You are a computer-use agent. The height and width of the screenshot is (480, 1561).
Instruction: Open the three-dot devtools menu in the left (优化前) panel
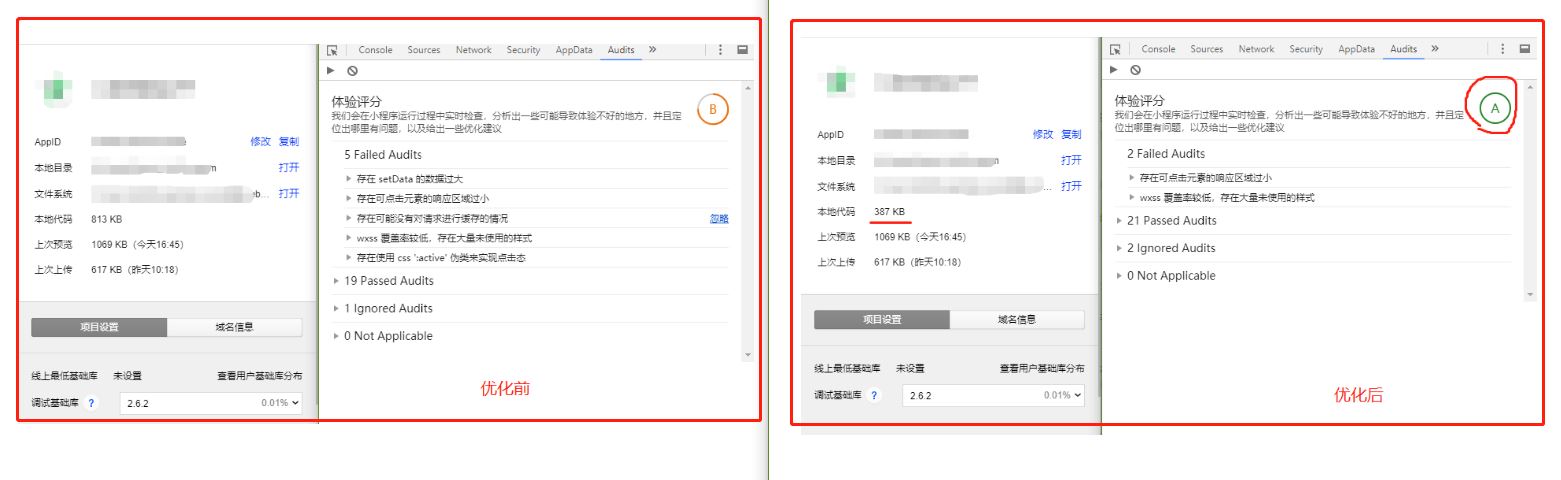coord(720,50)
